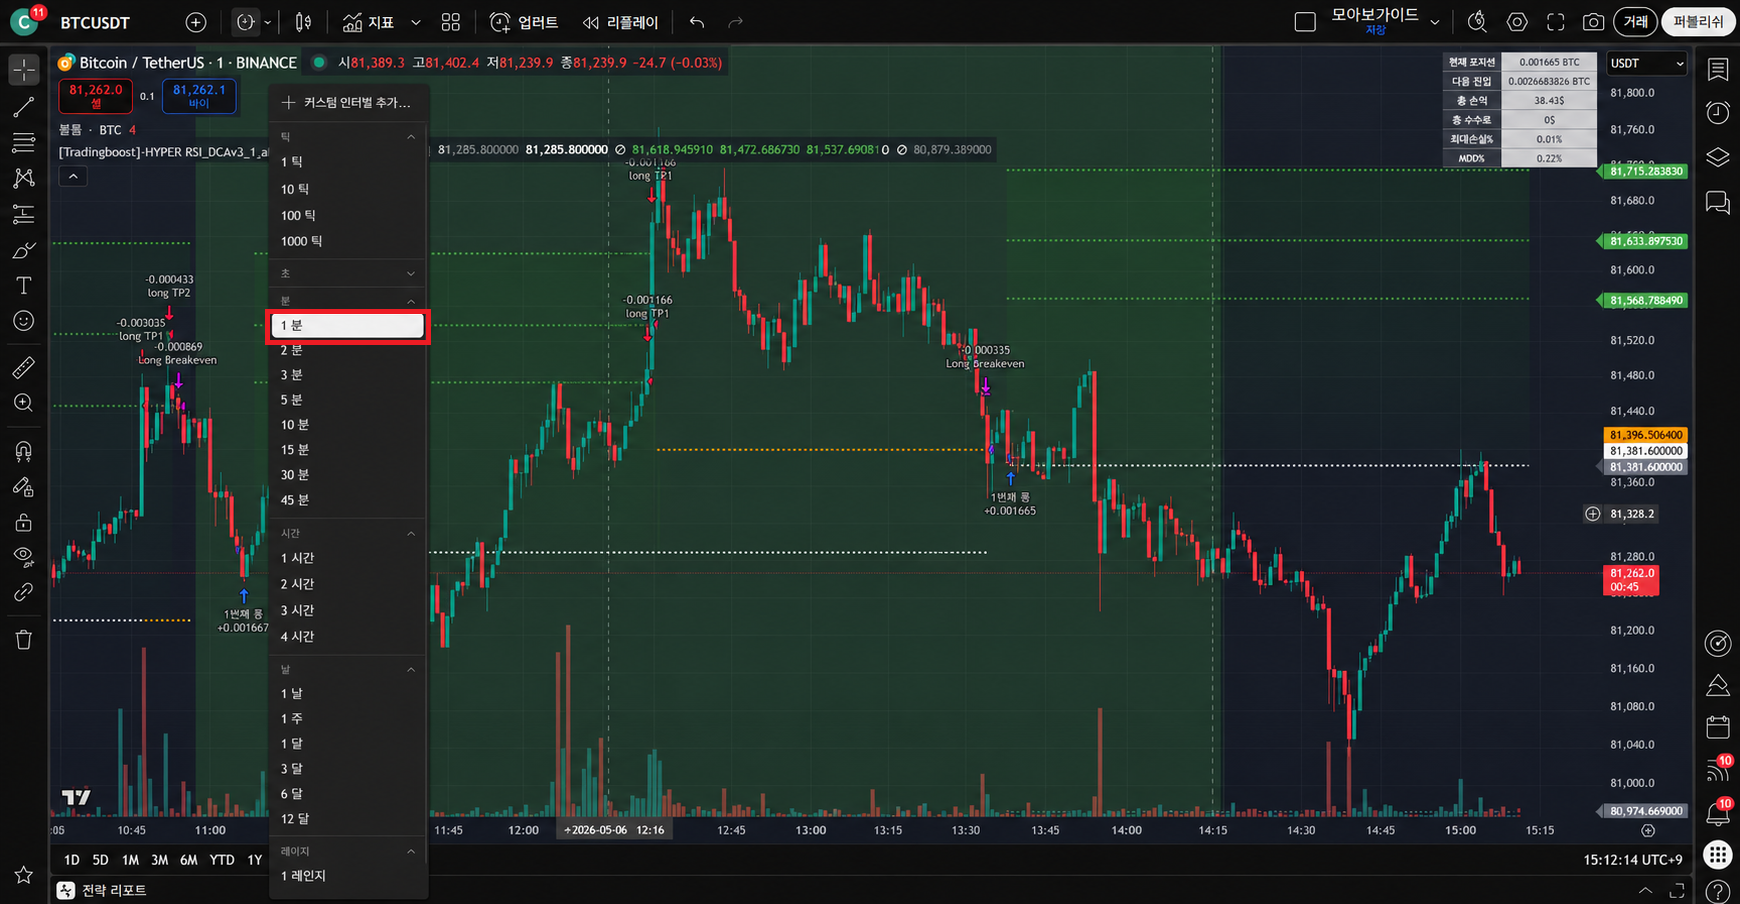Screen dimensions: 1740x904
Task: Collapse the 분 minutes section
Action: coord(411,301)
